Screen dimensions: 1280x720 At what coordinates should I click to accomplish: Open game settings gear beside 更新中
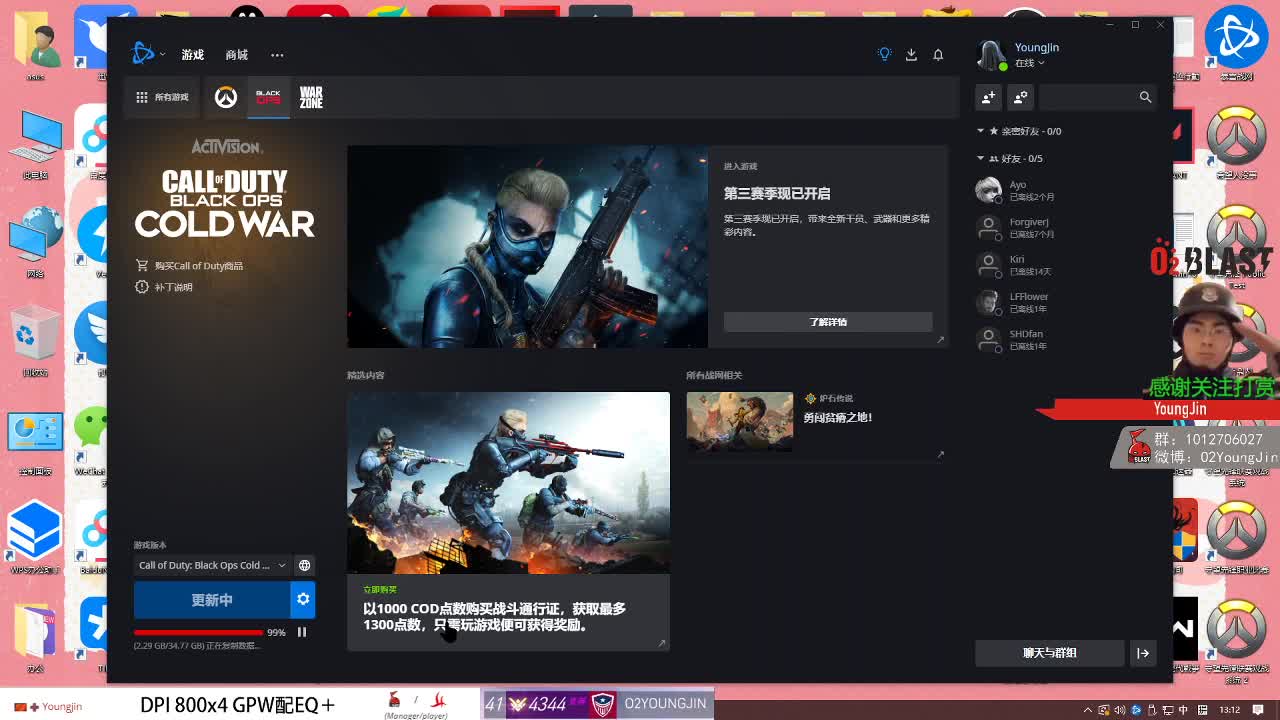click(x=303, y=600)
